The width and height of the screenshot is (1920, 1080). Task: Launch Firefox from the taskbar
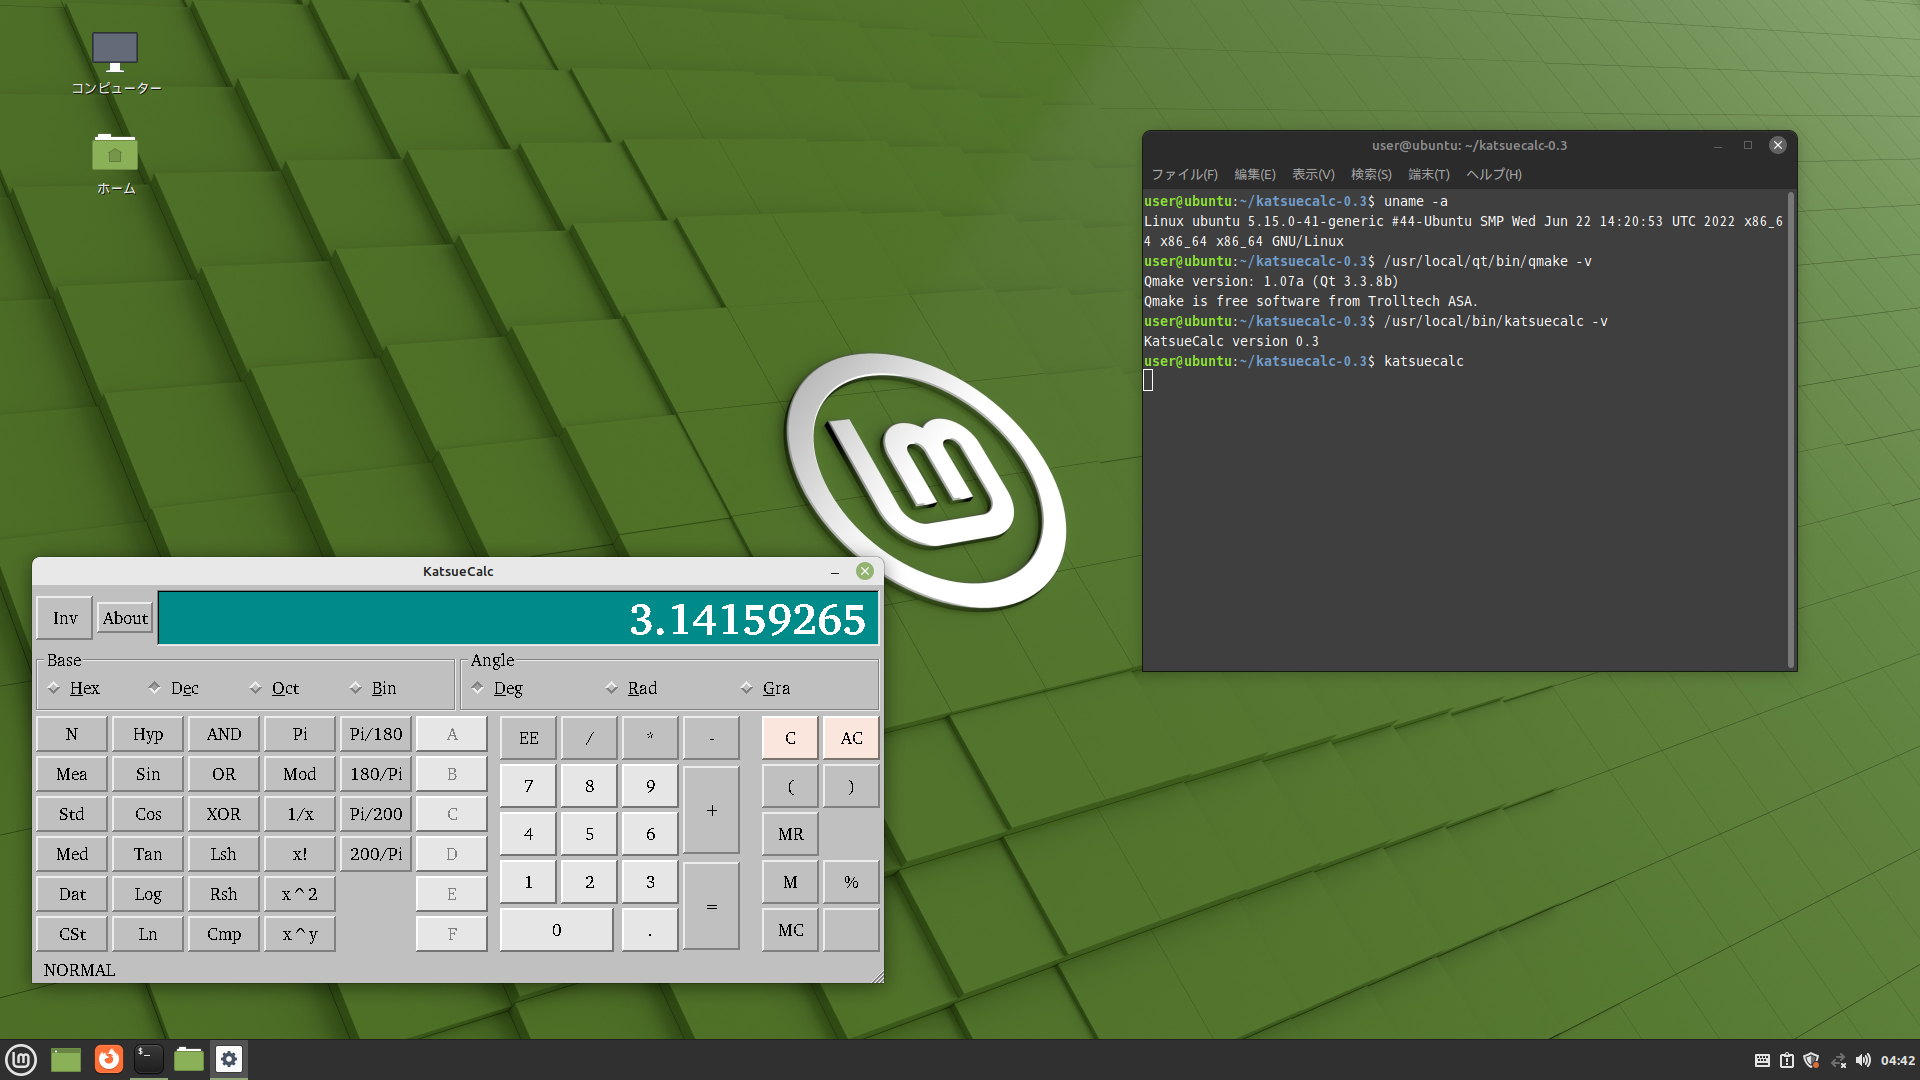(108, 1059)
